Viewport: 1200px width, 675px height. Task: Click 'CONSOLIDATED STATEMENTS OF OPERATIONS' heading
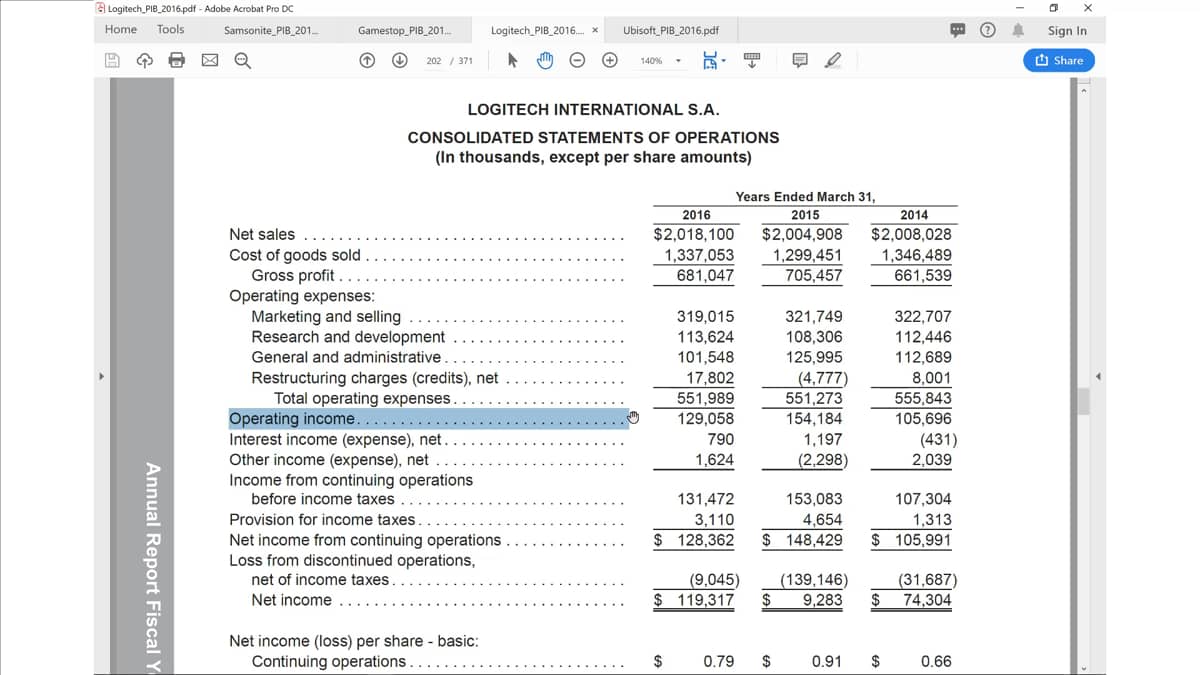(x=594, y=138)
